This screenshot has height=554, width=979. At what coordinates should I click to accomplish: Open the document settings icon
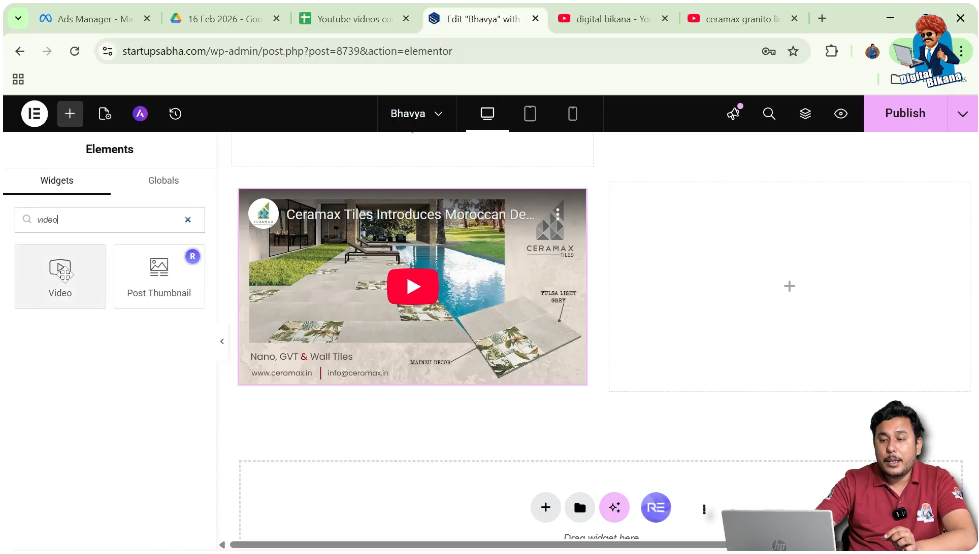coord(105,114)
